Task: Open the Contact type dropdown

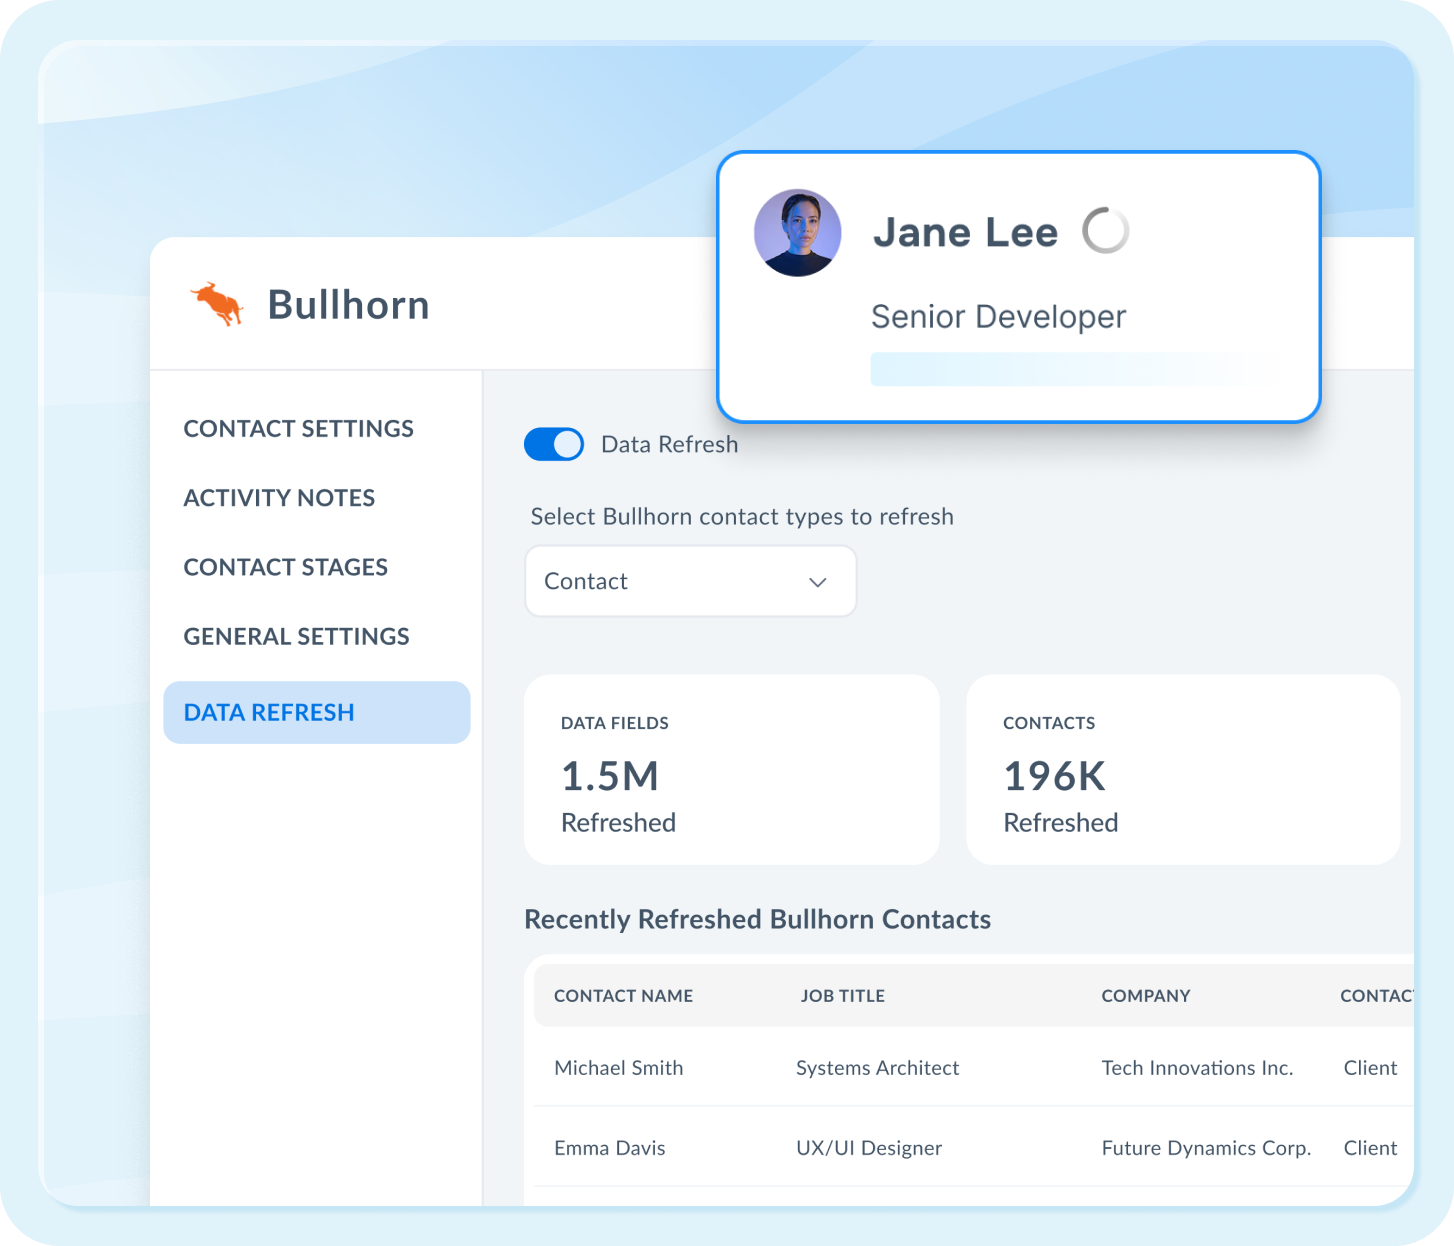Action: [x=690, y=581]
